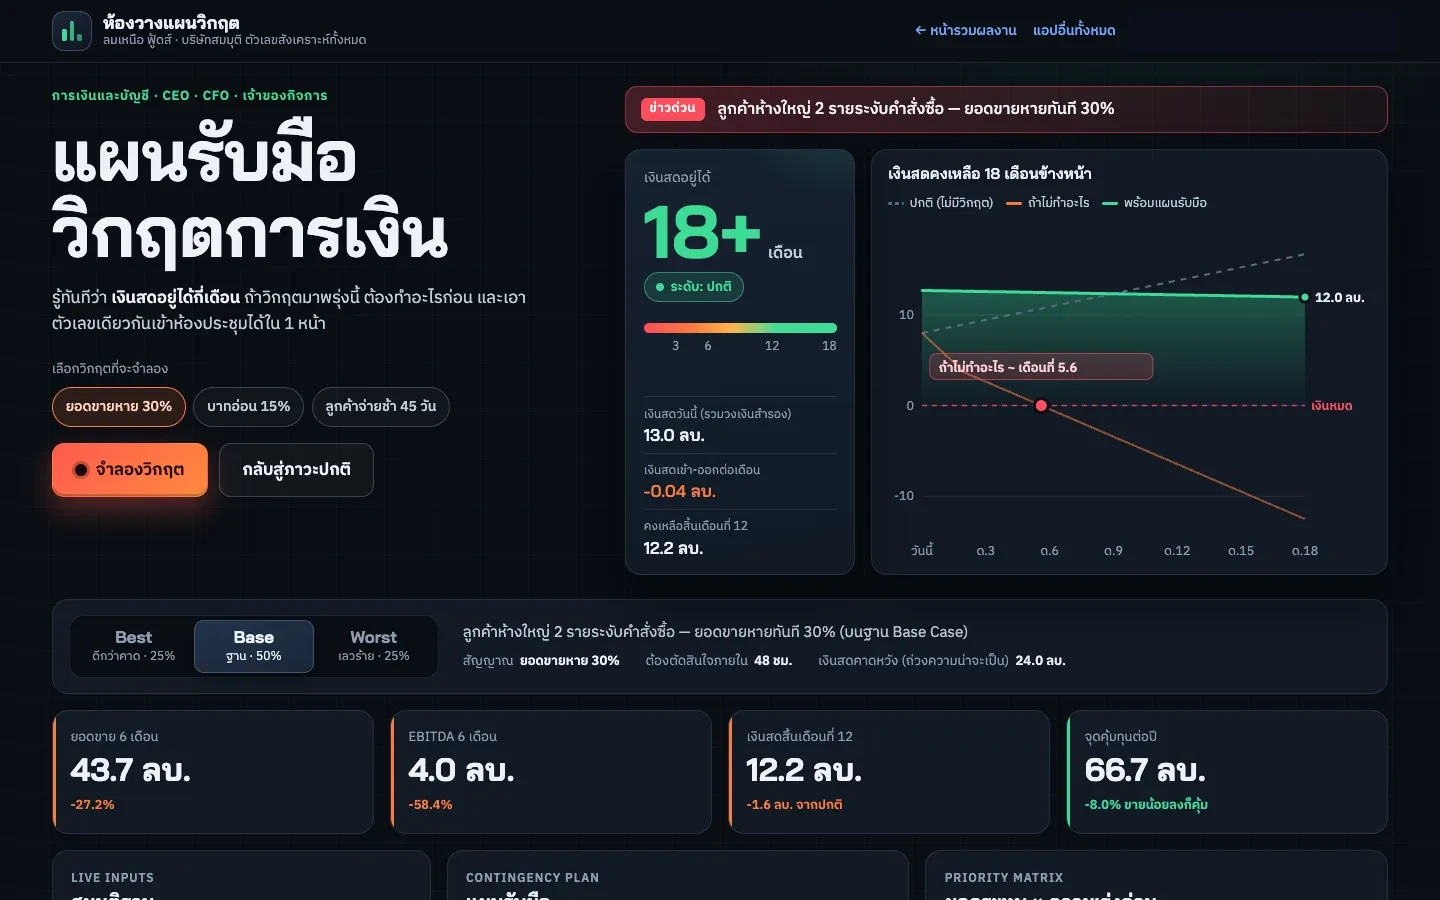Image resolution: width=1440 pixels, height=900 pixels.
Task: Click the green bar-chart app logo icon
Action: tap(72, 31)
